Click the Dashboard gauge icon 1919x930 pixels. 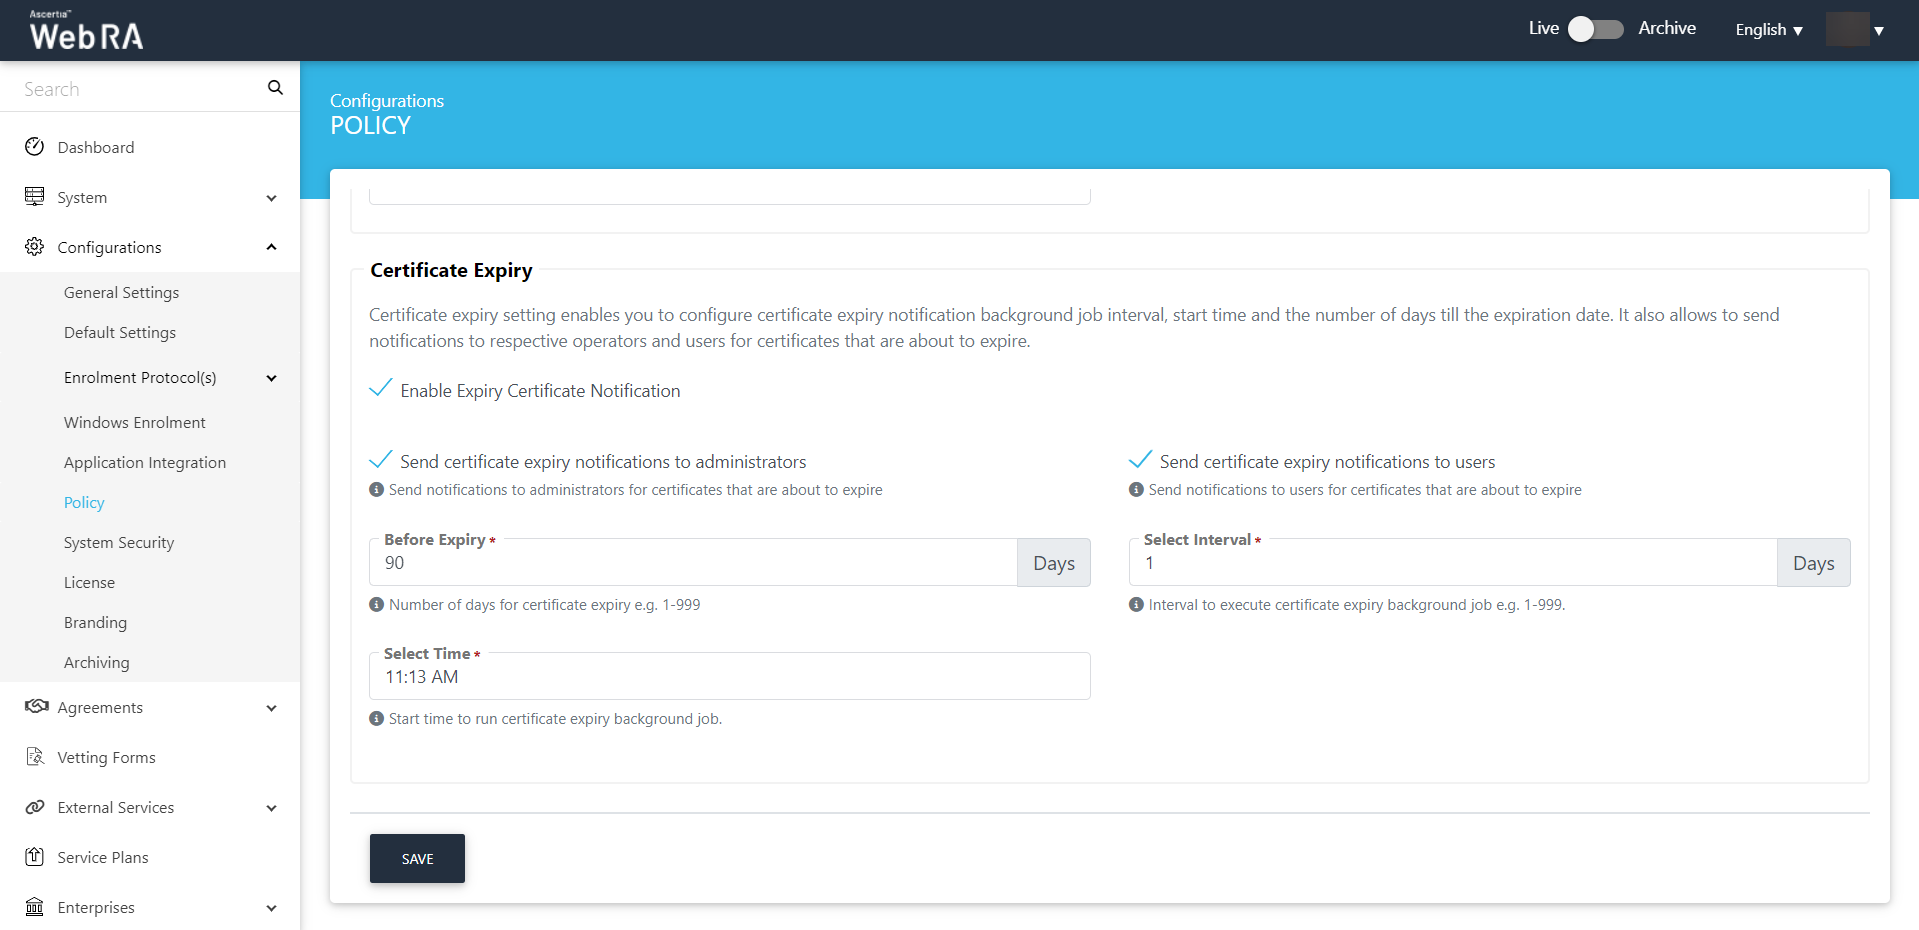pos(35,147)
